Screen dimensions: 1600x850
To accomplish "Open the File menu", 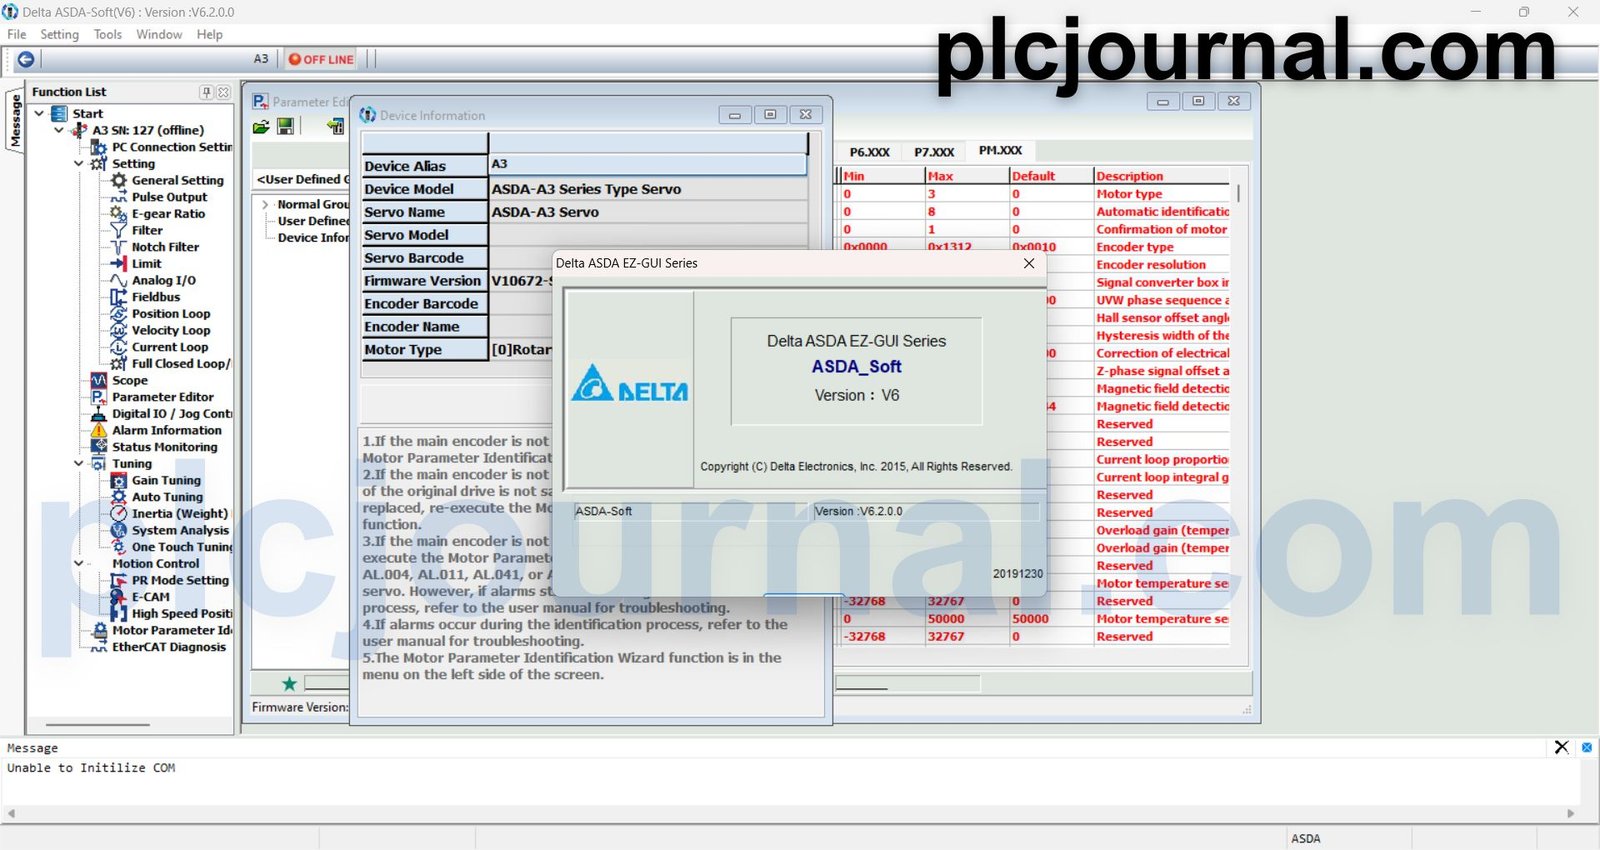I will click(x=17, y=34).
